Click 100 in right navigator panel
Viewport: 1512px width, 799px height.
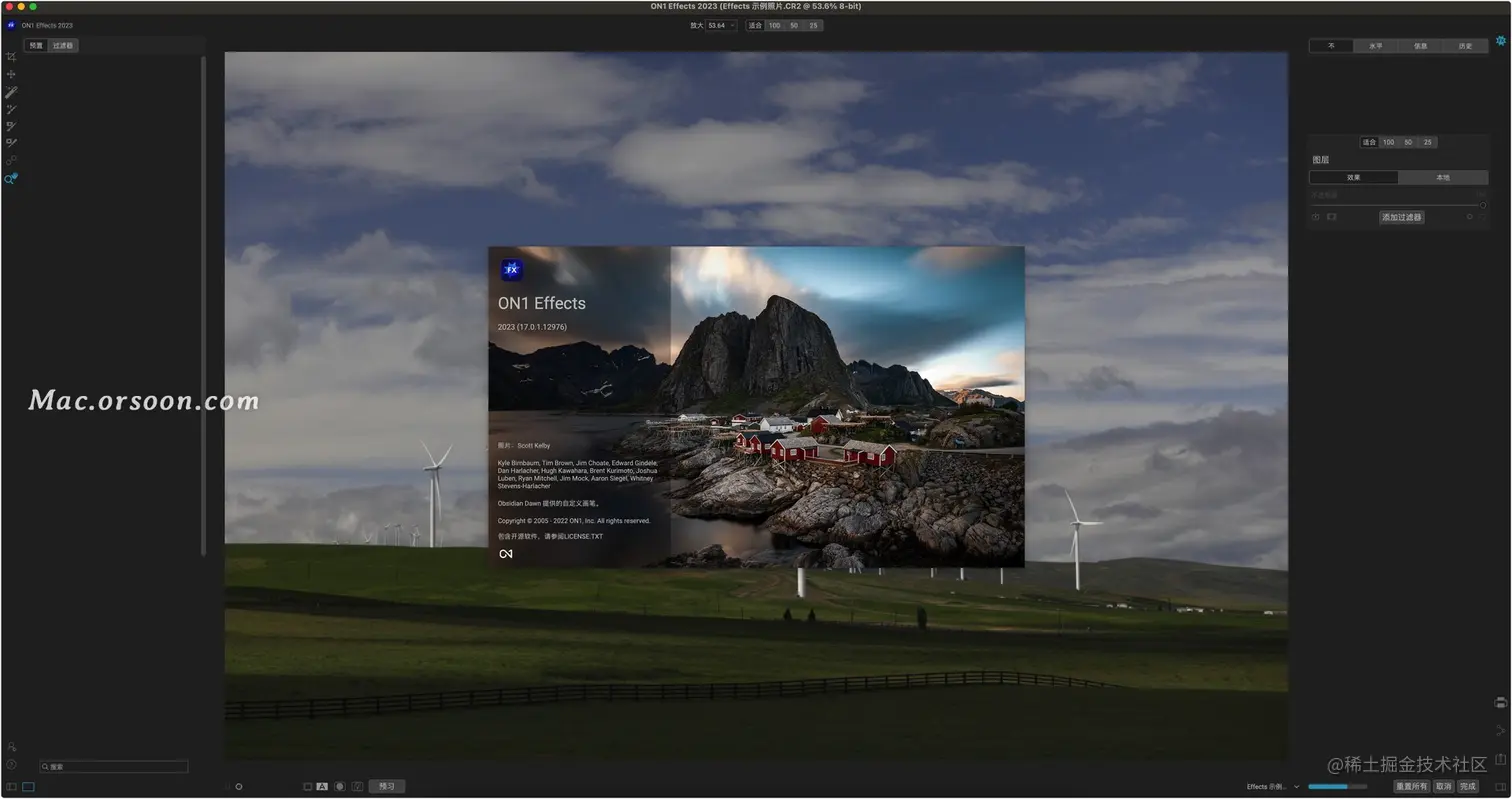(1388, 142)
